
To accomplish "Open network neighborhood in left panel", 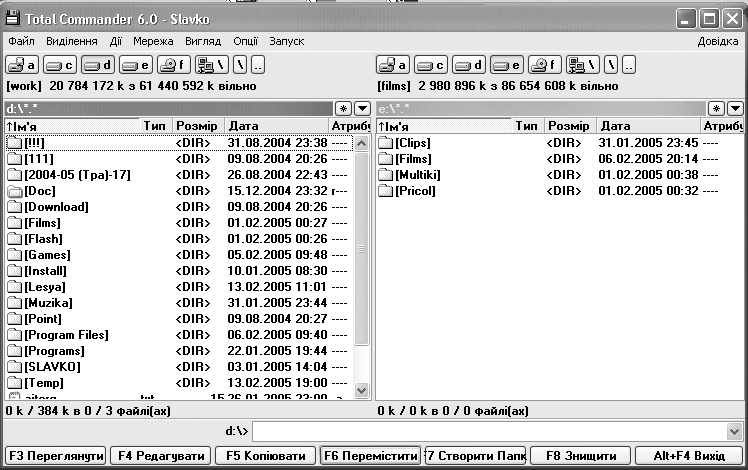I will [212, 65].
